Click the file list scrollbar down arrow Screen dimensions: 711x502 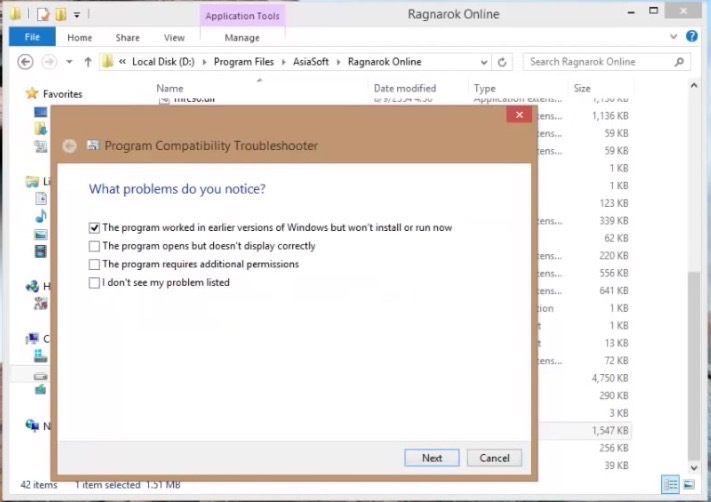(x=694, y=468)
